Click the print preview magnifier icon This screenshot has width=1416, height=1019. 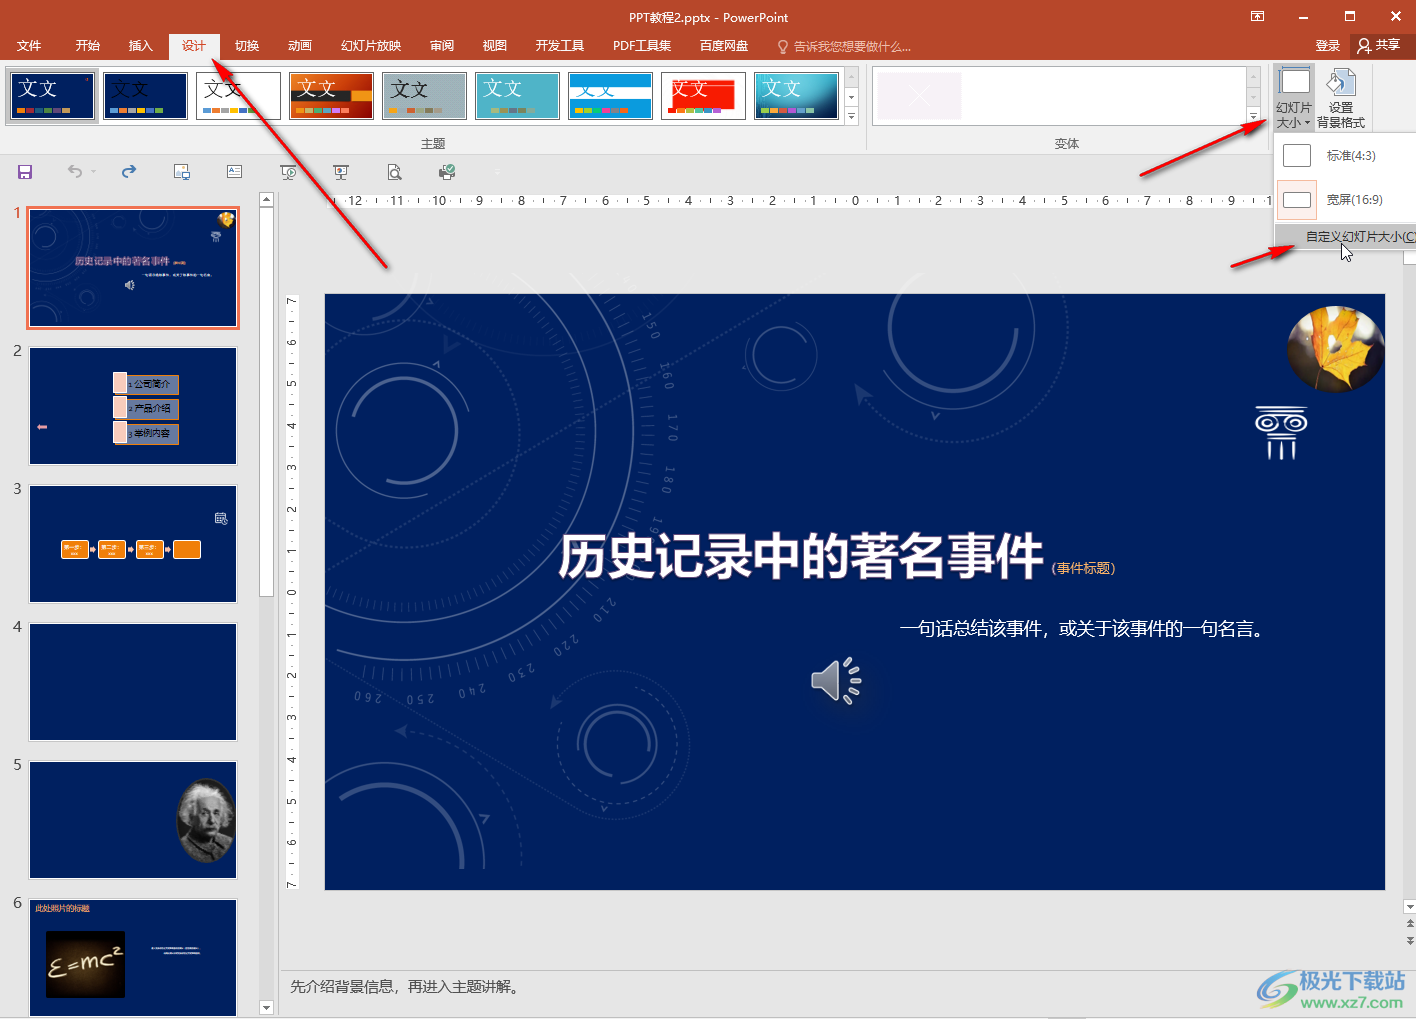(x=394, y=172)
